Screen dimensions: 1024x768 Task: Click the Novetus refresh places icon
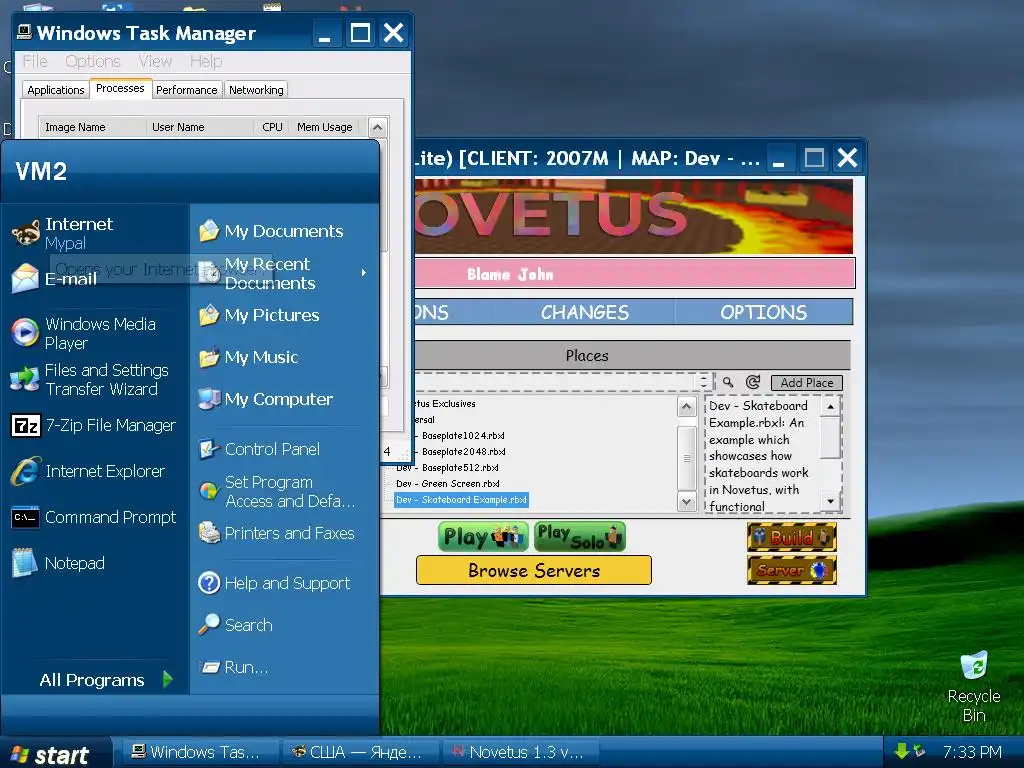(x=753, y=382)
